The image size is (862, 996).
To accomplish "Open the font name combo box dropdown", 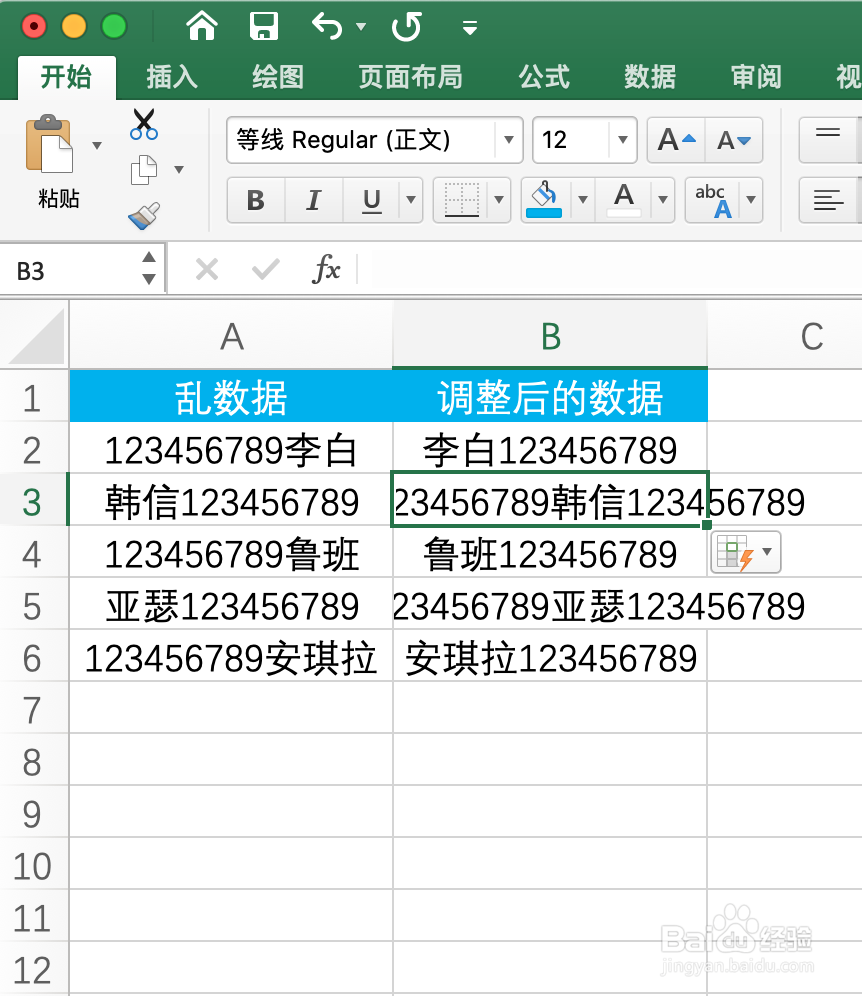I will pos(508,140).
